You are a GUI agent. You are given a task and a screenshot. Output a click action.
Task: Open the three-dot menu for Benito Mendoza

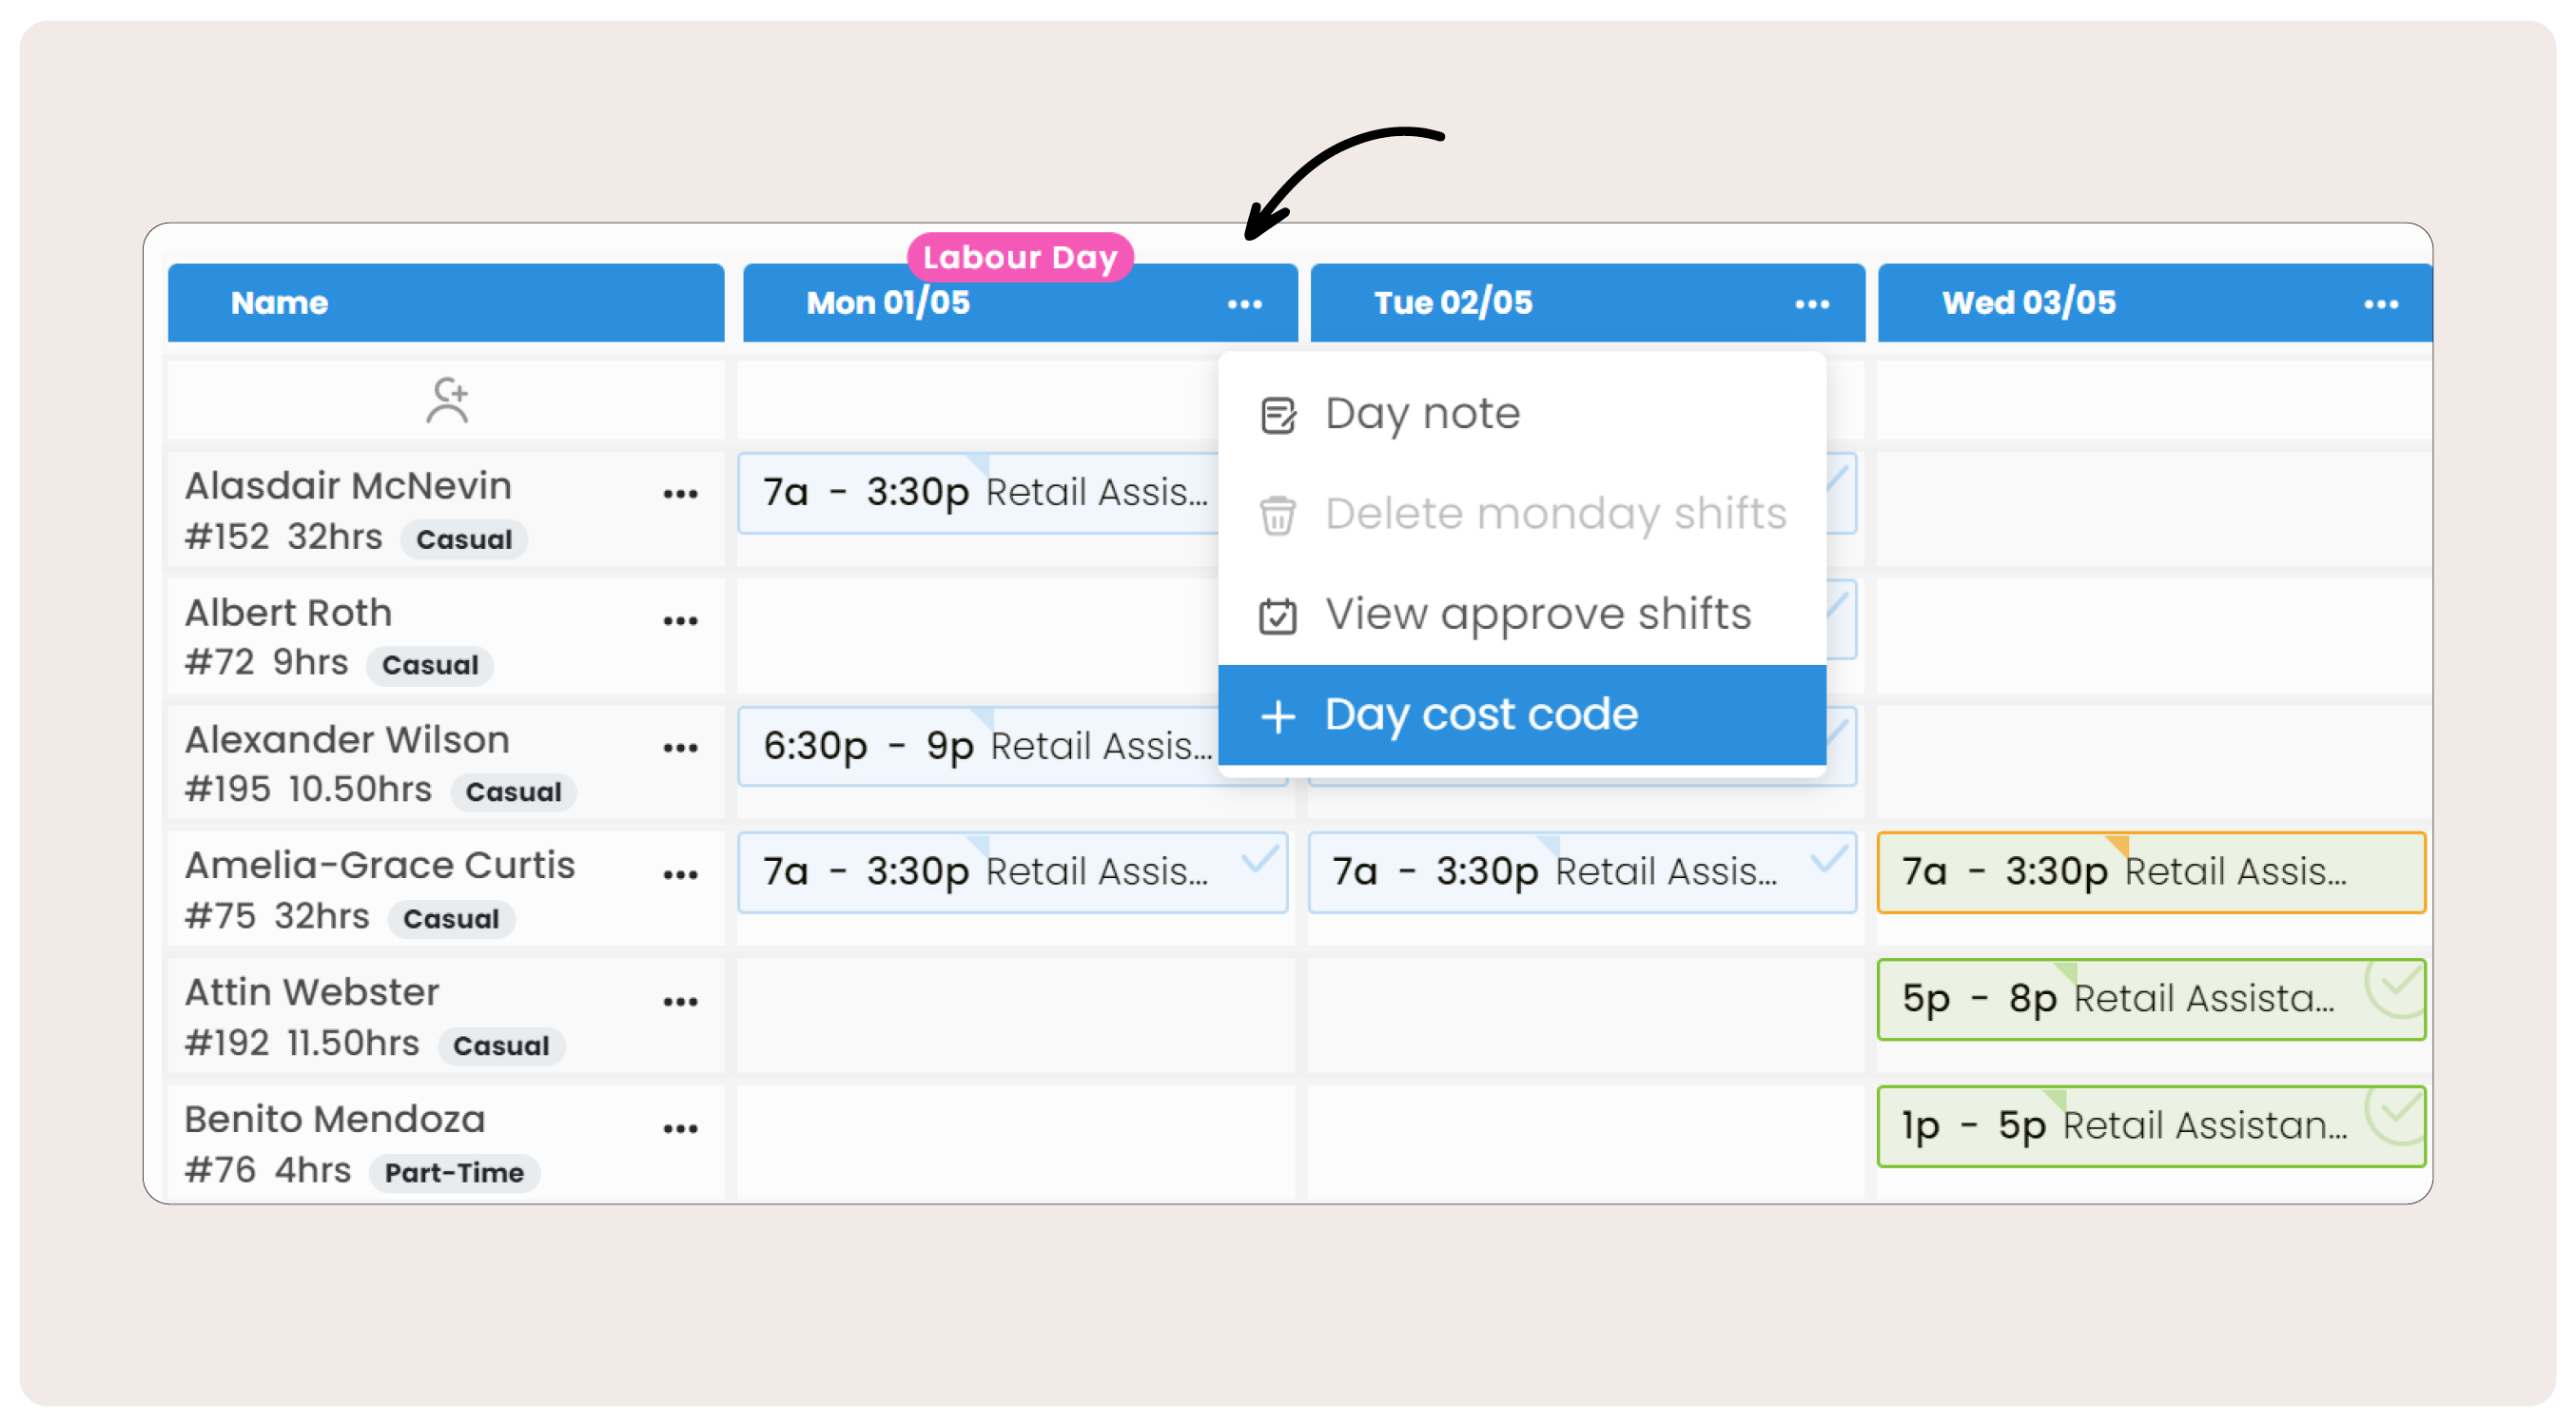[680, 1128]
